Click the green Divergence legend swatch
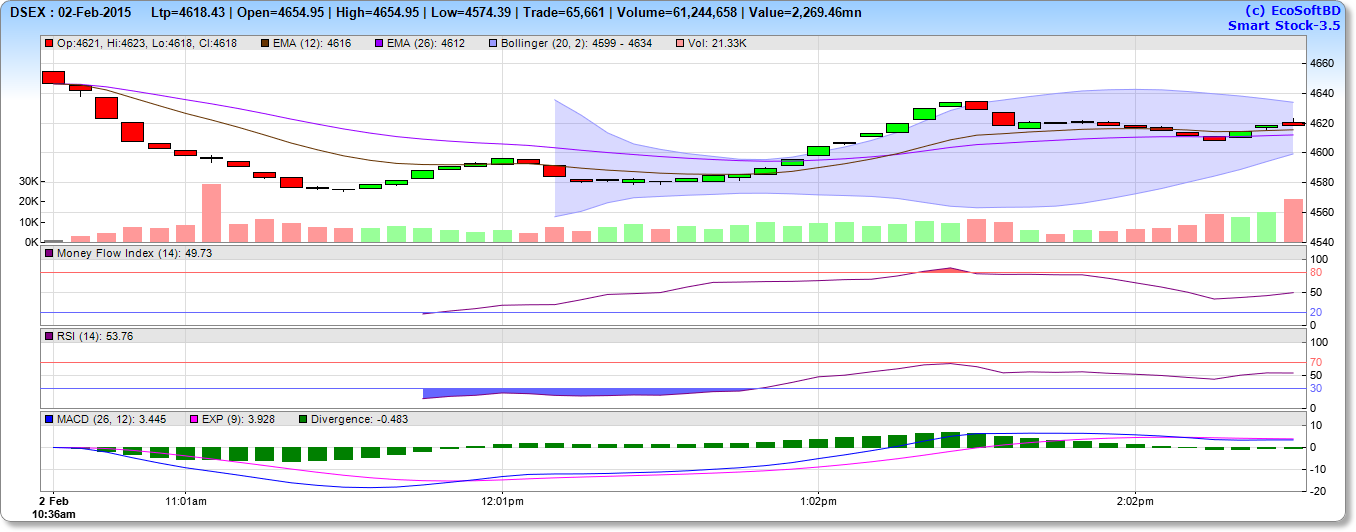This screenshot has width=1356, height=532. [303, 419]
